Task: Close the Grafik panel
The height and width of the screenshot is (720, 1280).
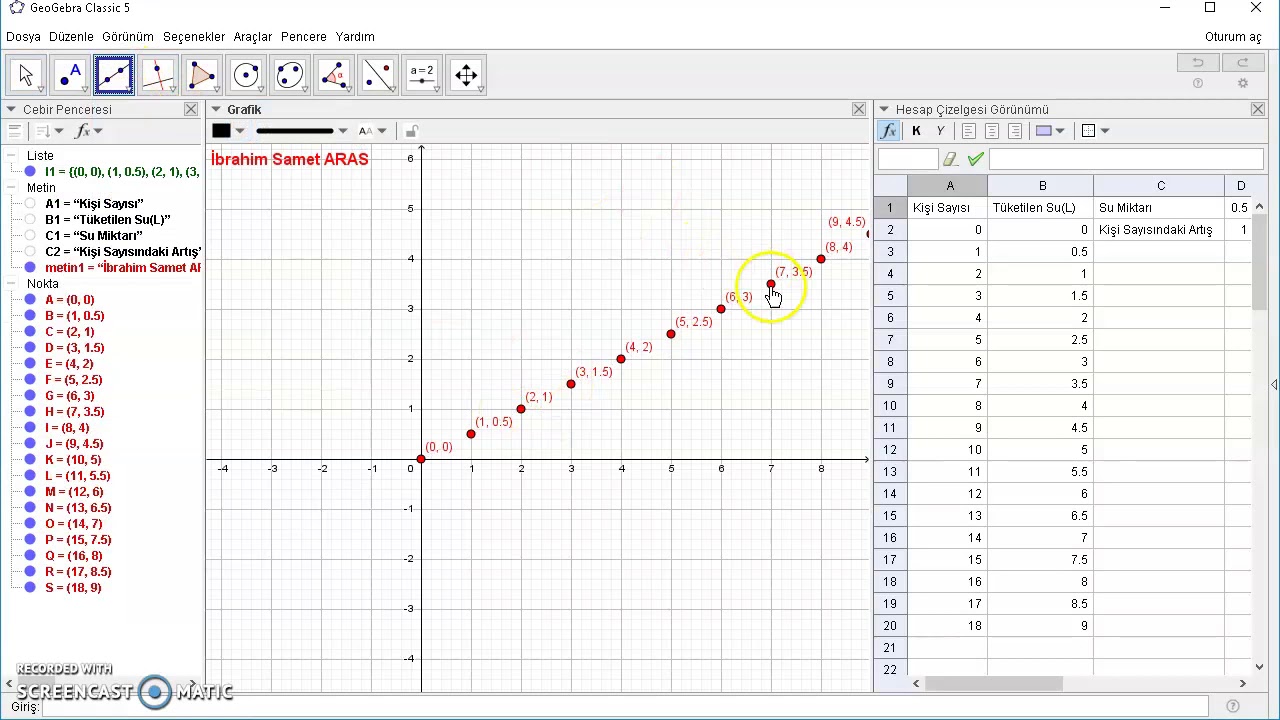Action: click(859, 110)
